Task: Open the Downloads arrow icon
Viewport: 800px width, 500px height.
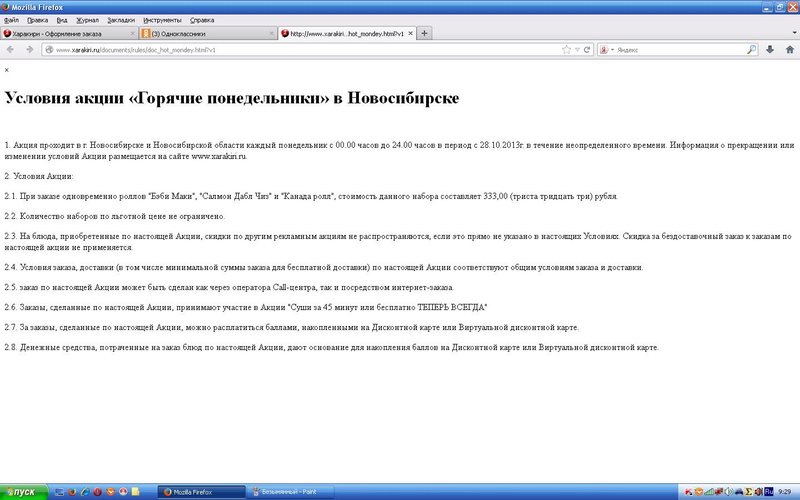Action: pos(770,49)
